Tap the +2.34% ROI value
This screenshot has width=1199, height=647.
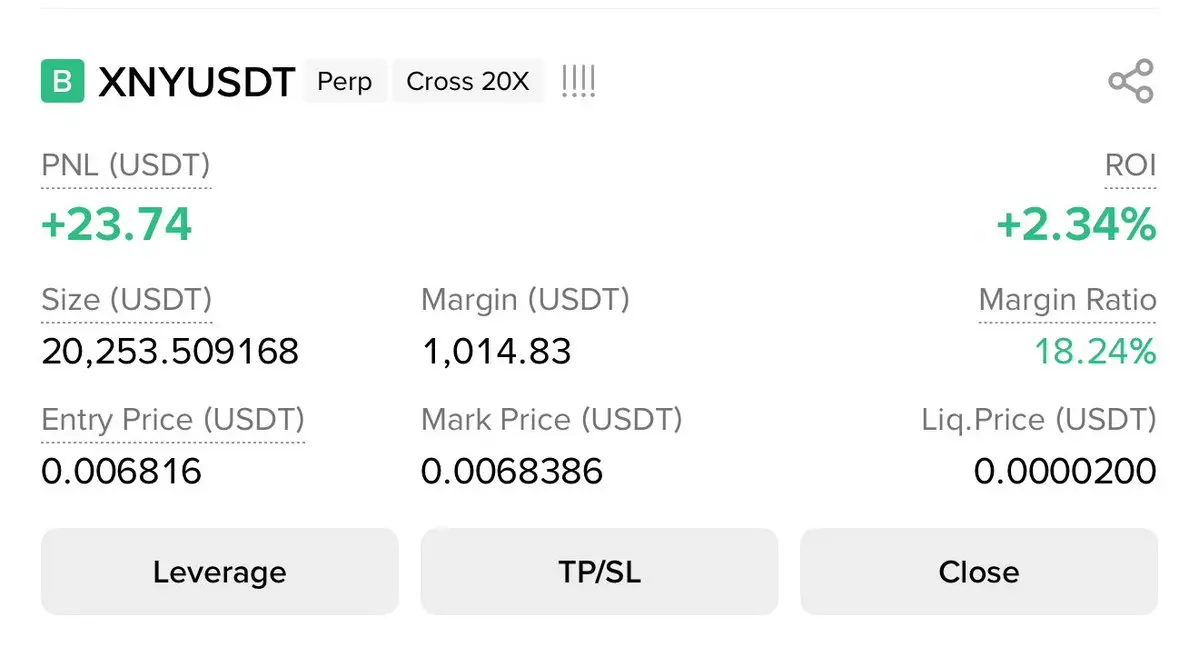[1076, 224]
